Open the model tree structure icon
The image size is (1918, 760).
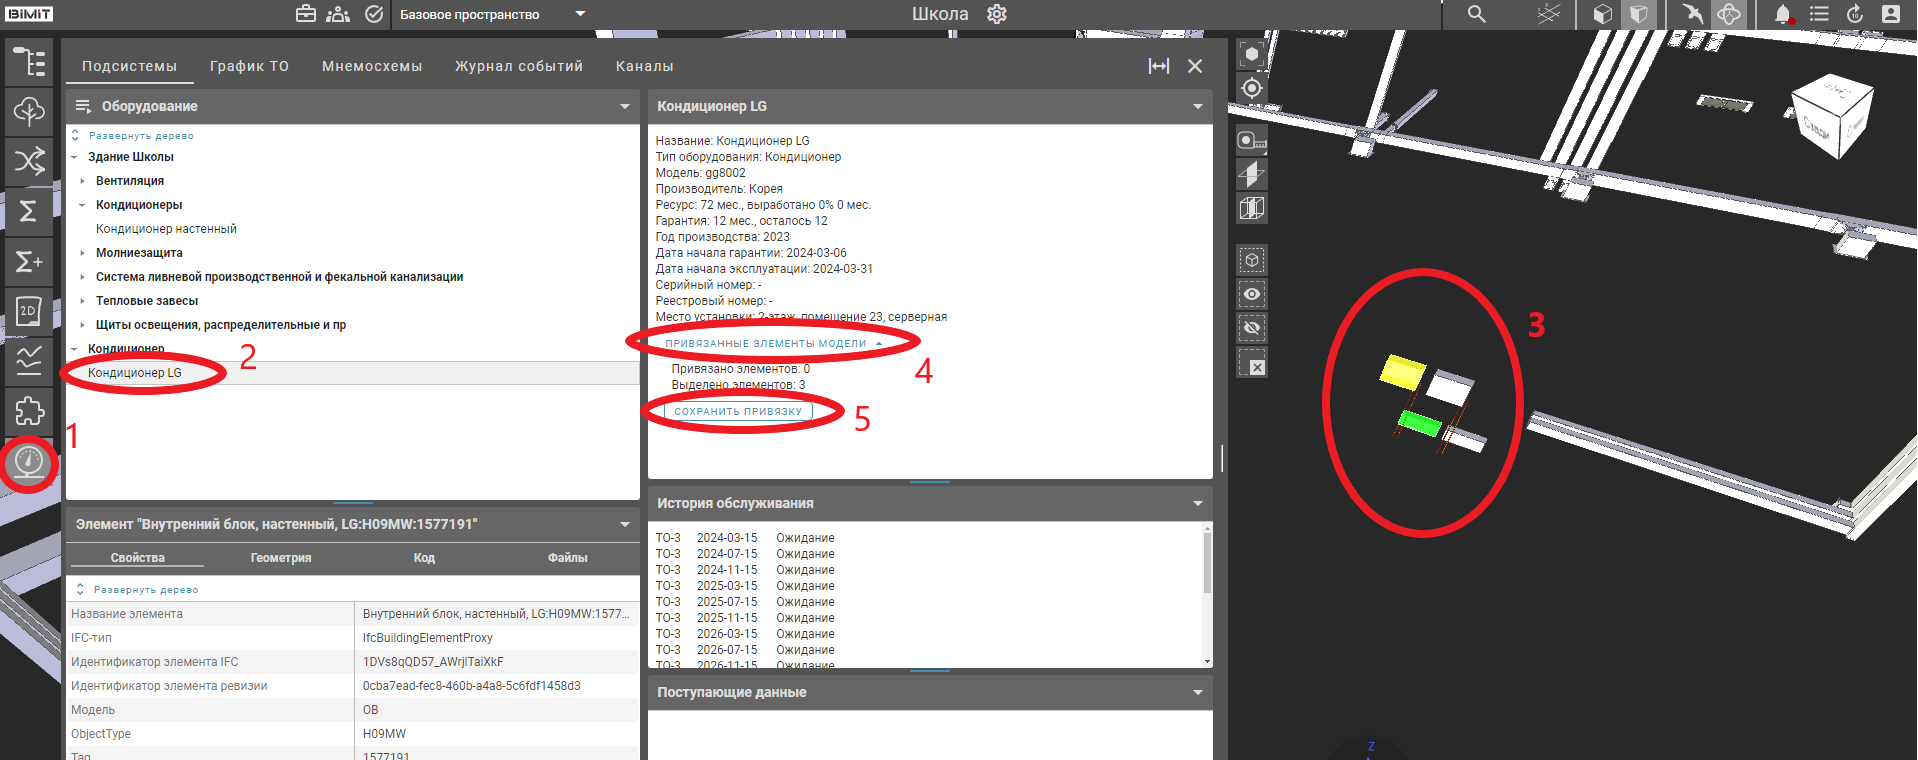pyautogui.click(x=29, y=62)
